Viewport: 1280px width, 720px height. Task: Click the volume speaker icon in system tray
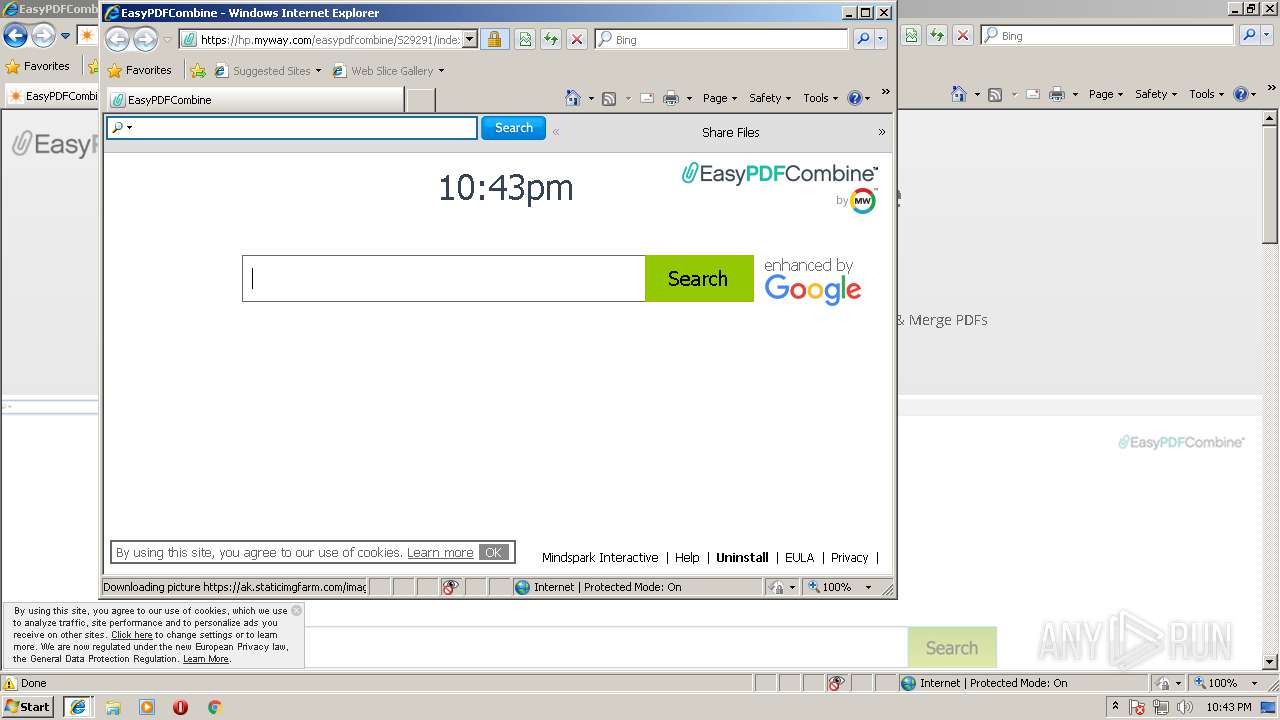pos(1184,707)
